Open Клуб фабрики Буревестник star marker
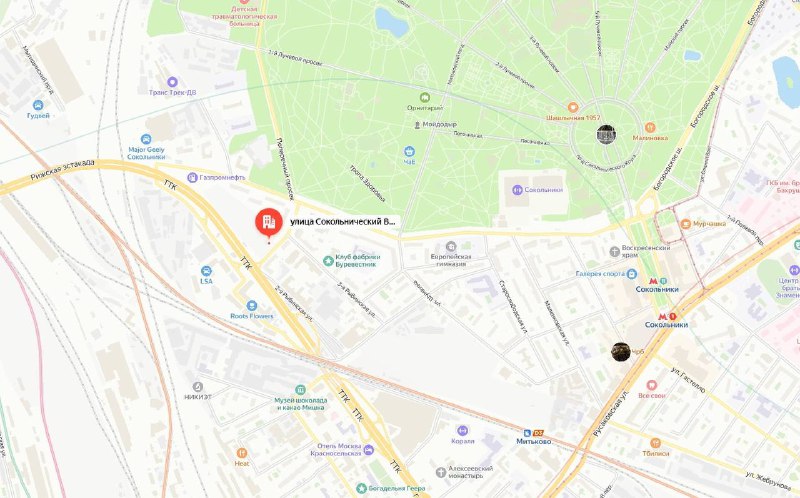 click(x=329, y=261)
